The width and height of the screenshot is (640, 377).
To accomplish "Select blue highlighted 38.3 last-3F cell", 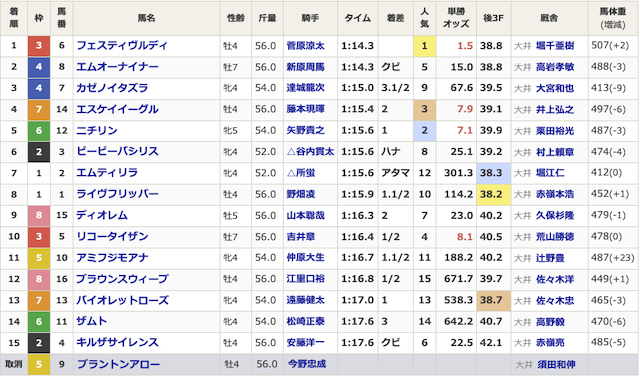I will pyautogui.click(x=493, y=173).
